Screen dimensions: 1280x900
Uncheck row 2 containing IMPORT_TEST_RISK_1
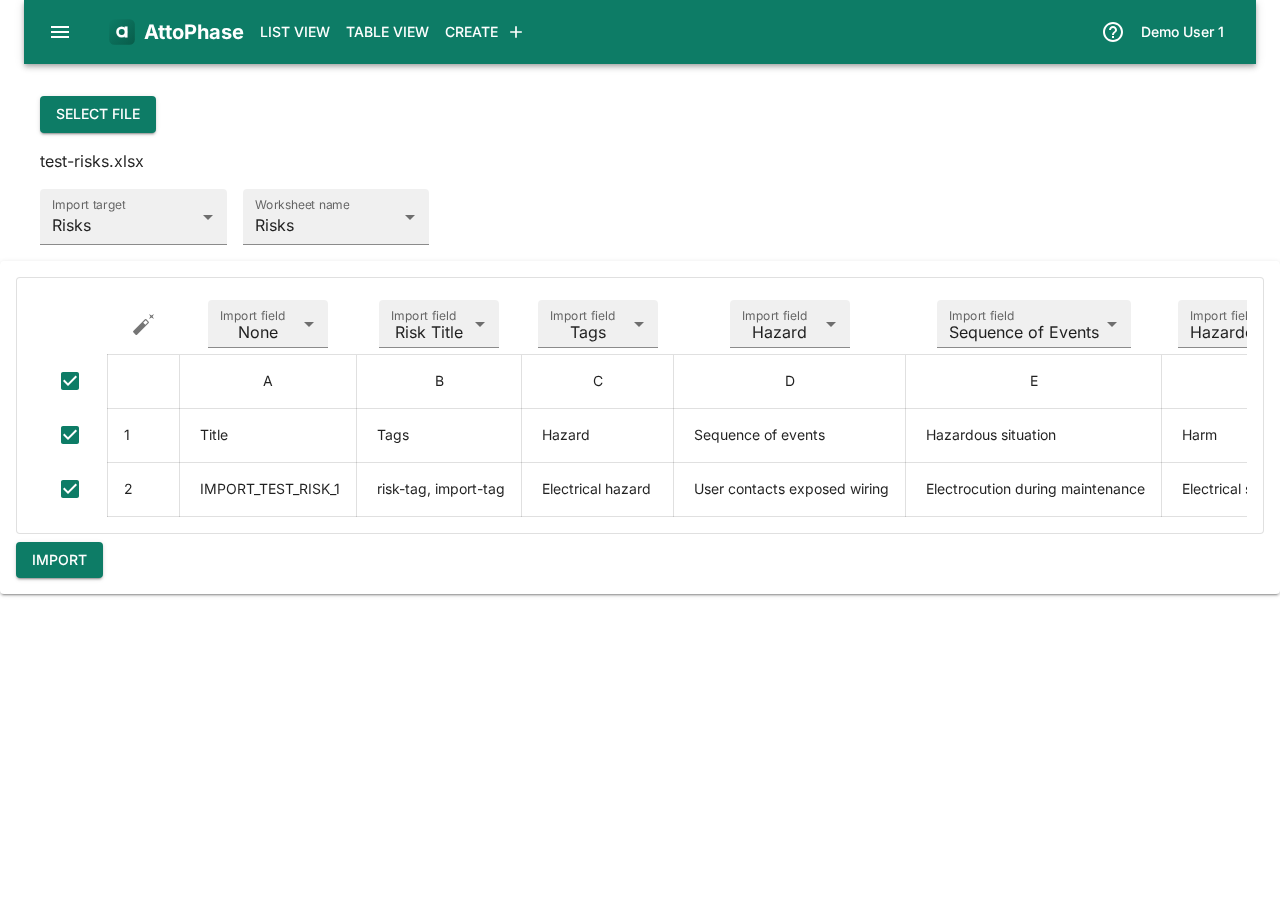69,489
